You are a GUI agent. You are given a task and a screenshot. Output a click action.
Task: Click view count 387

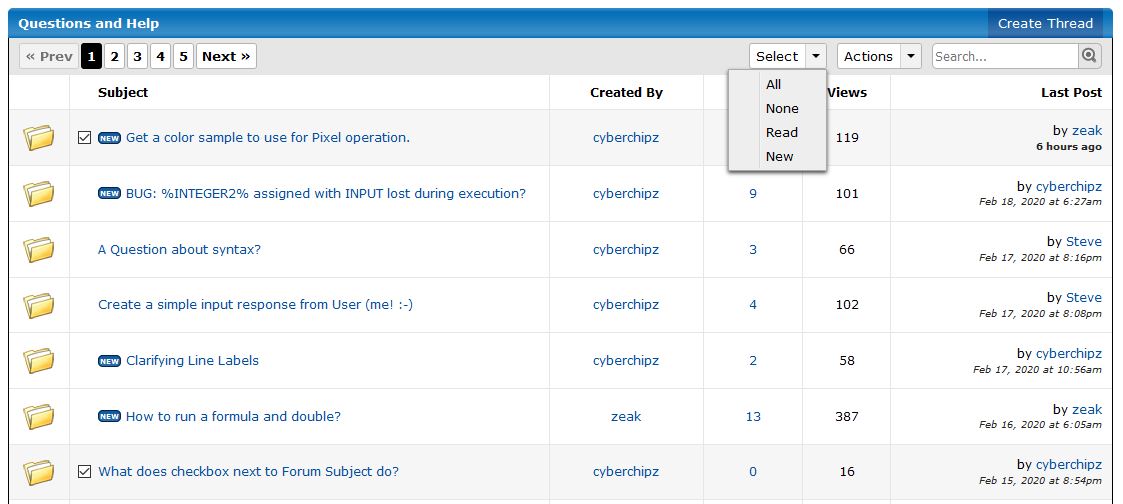847,417
